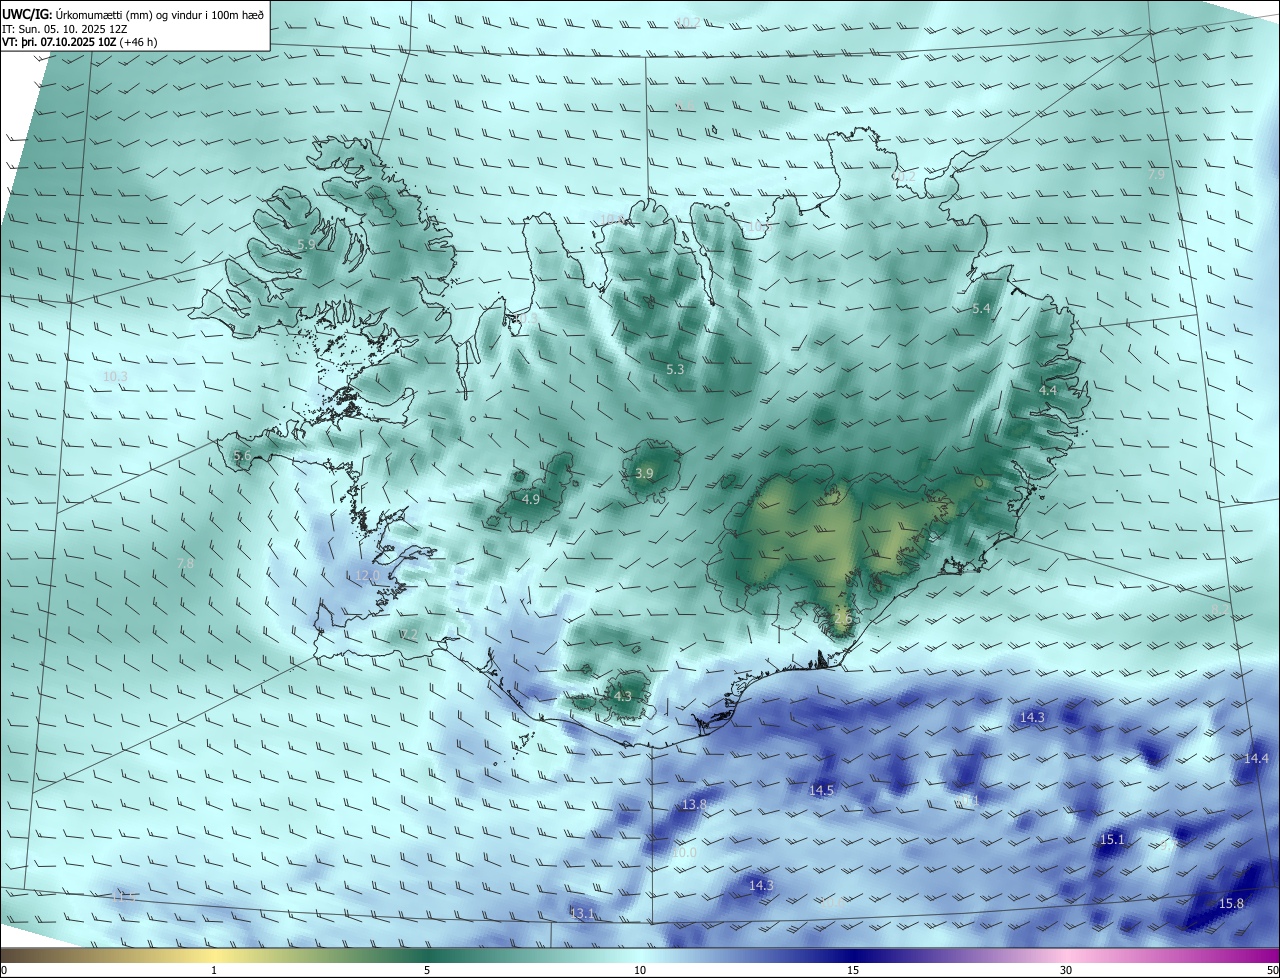Image resolution: width=1280 pixels, height=978 pixels.
Task: Click the 30 tick on the color scale
Action: (1066, 971)
